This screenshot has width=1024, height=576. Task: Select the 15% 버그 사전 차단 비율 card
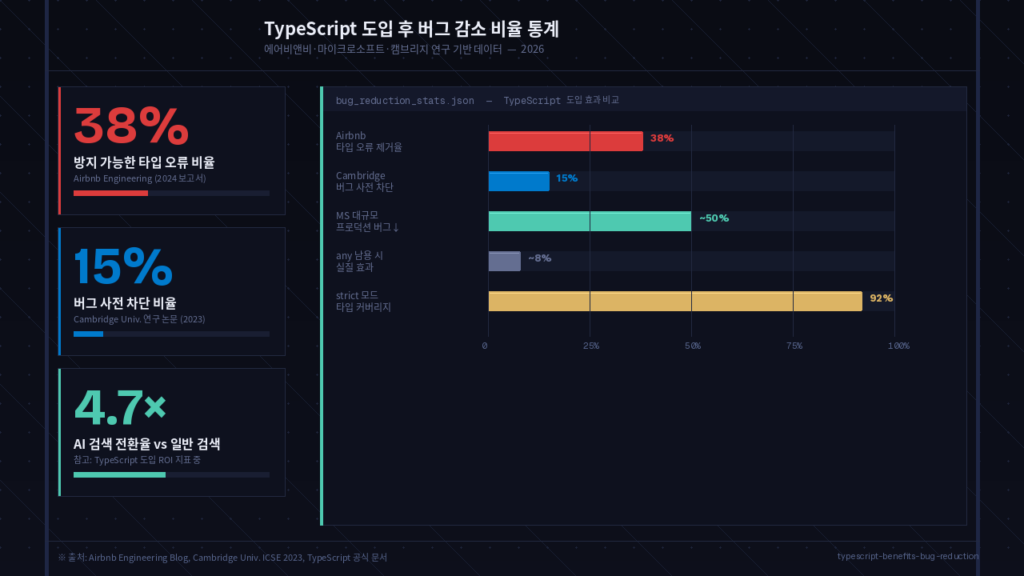point(171,290)
